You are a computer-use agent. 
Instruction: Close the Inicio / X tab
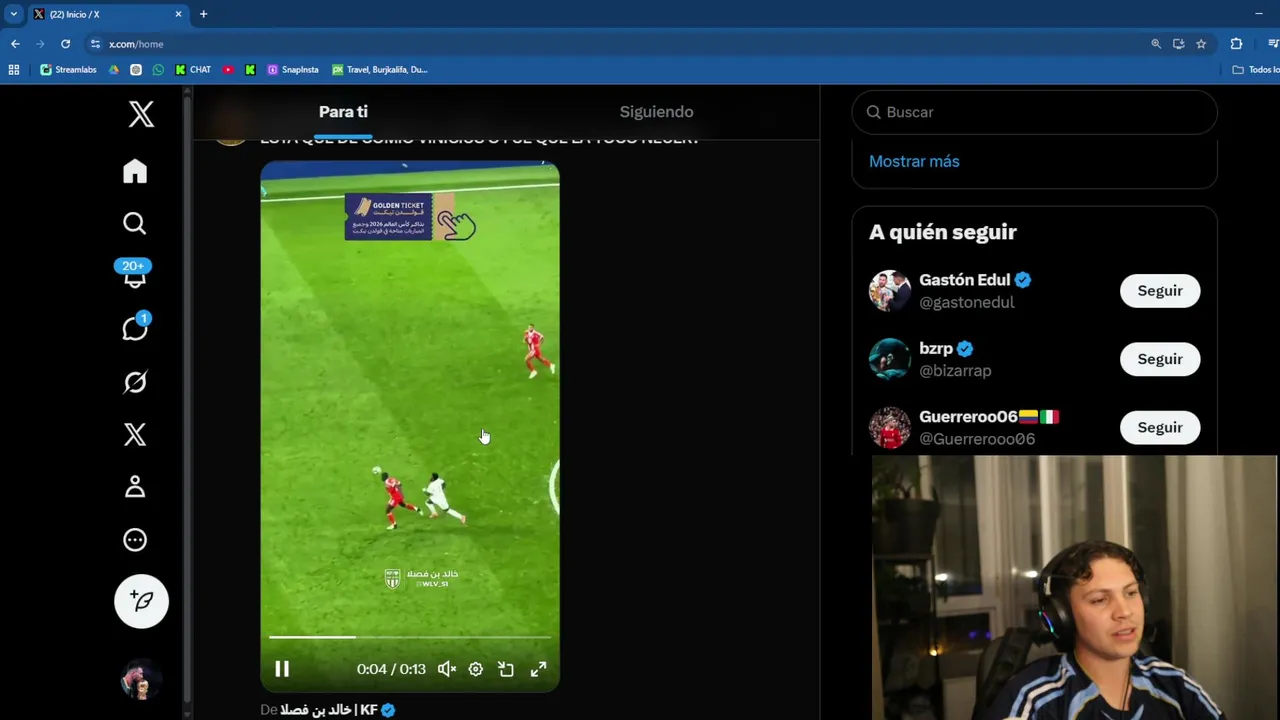pyautogui.click(x=179, y=14)
